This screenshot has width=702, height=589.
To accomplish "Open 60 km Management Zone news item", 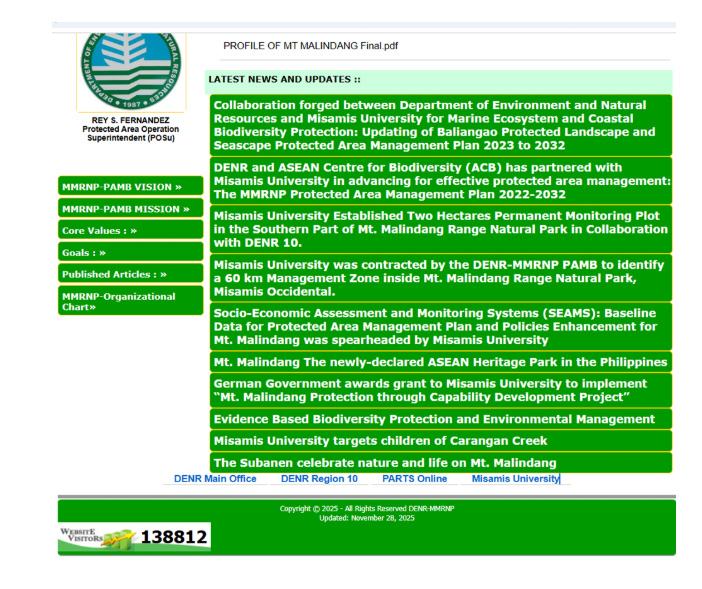I will 441,278.
